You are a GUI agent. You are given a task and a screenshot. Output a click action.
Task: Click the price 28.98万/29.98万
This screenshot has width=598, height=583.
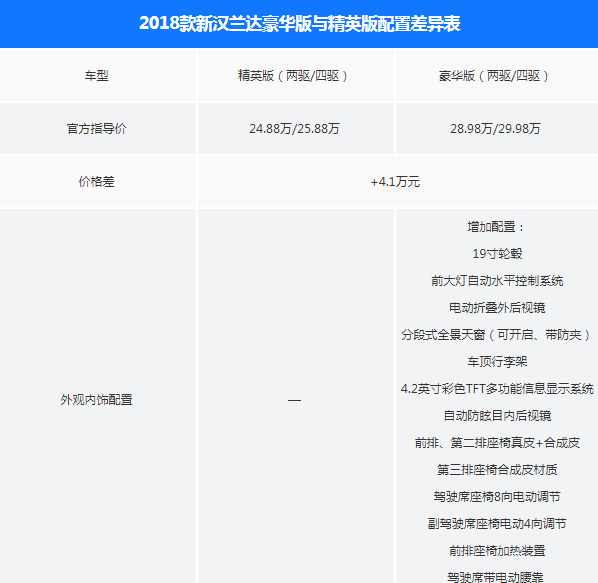495,128
